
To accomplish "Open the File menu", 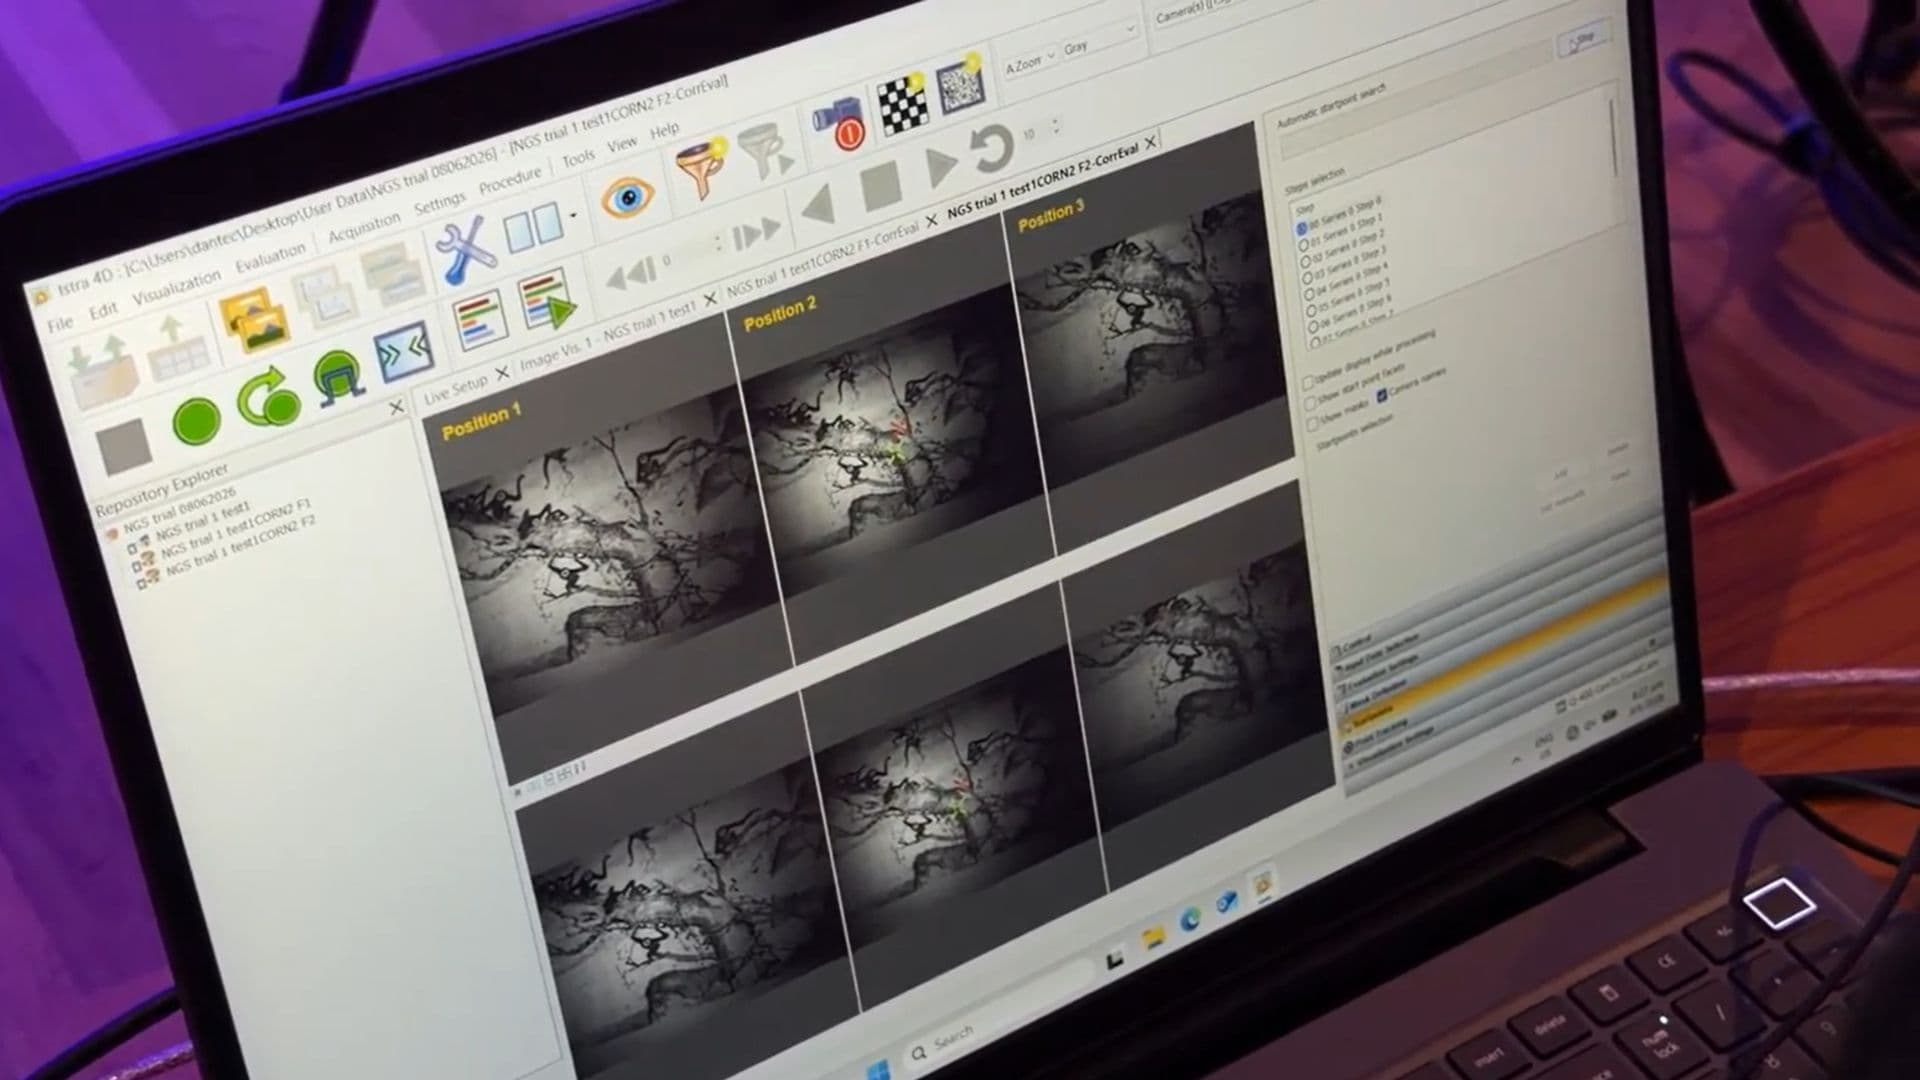I will (59, 323).
